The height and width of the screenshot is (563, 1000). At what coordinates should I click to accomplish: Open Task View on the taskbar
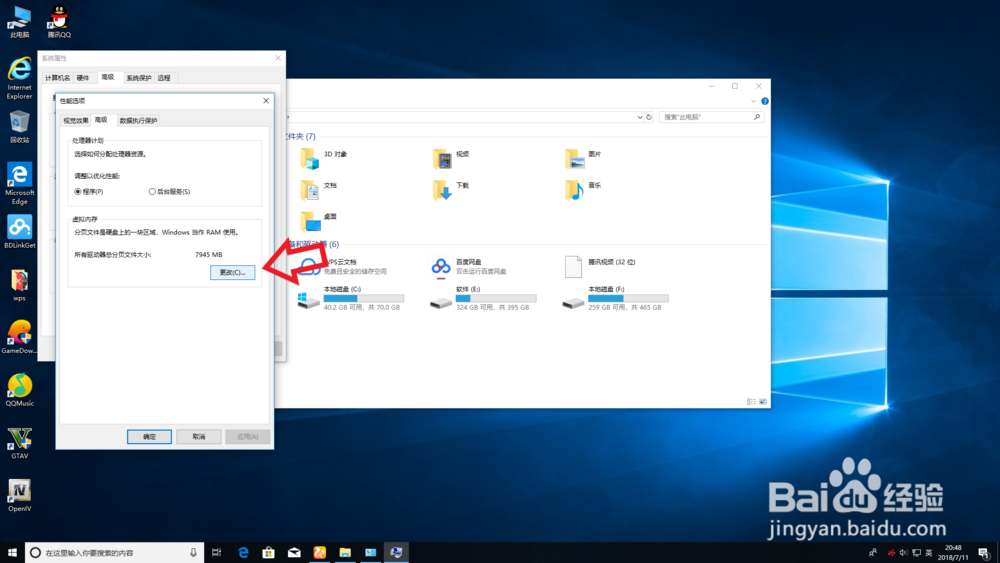(x=217, y=553)
